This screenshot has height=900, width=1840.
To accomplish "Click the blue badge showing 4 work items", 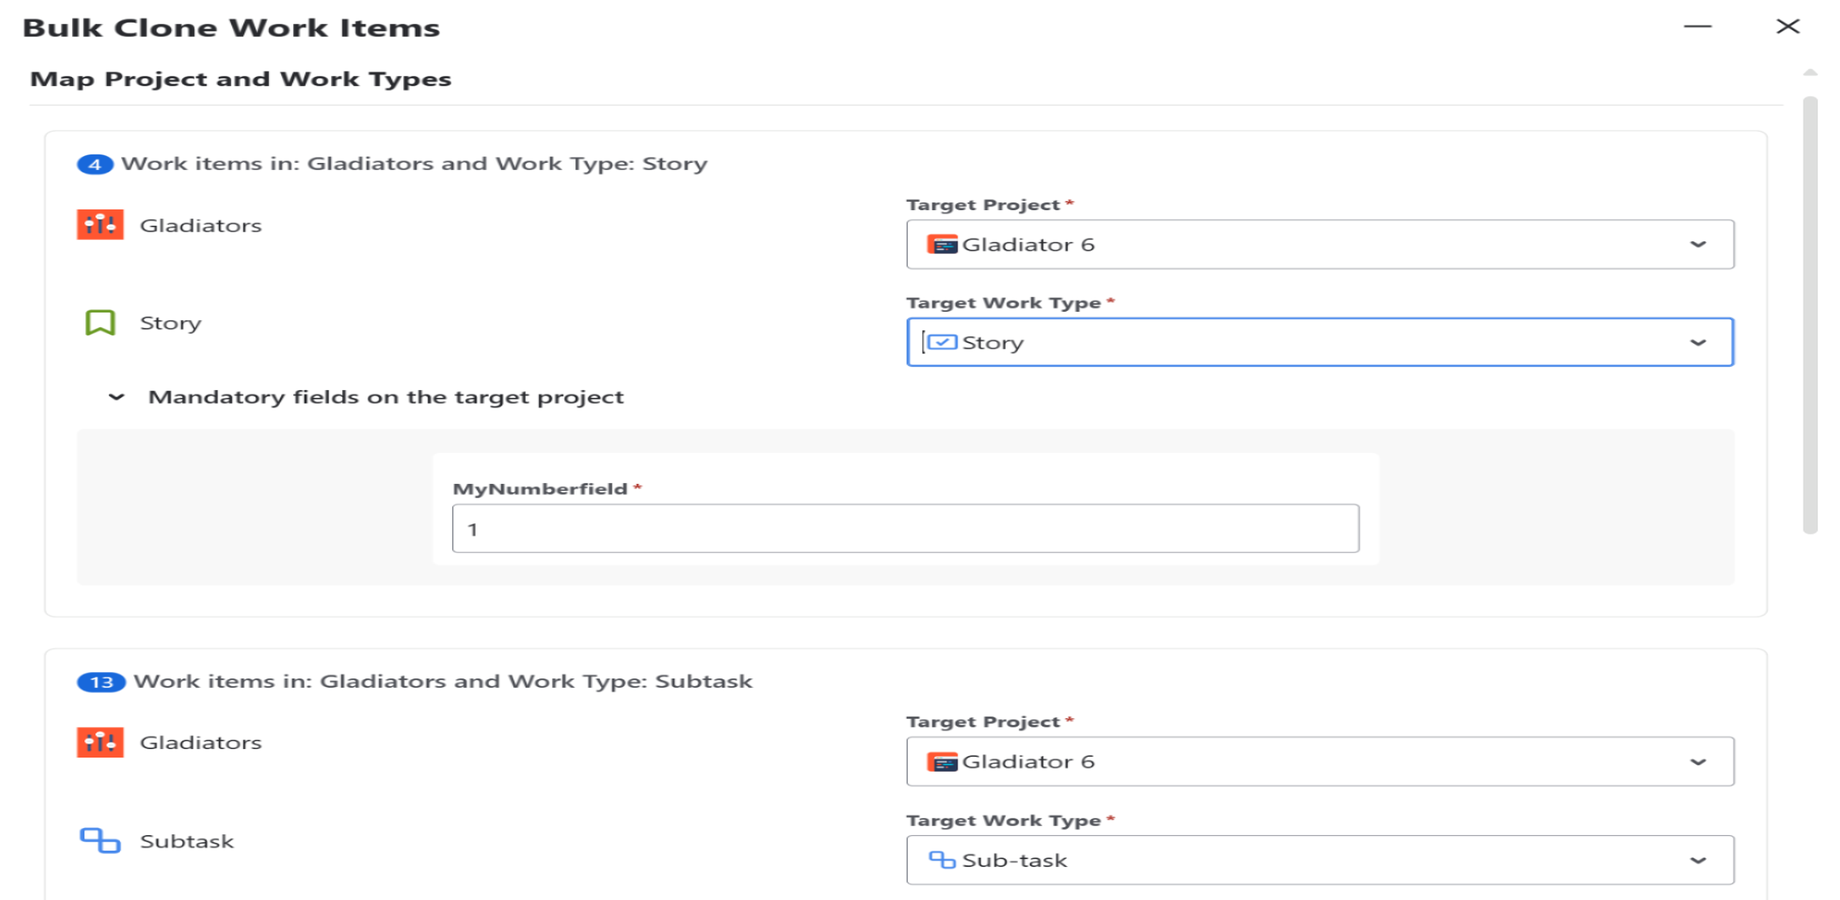I will [95, 163].
